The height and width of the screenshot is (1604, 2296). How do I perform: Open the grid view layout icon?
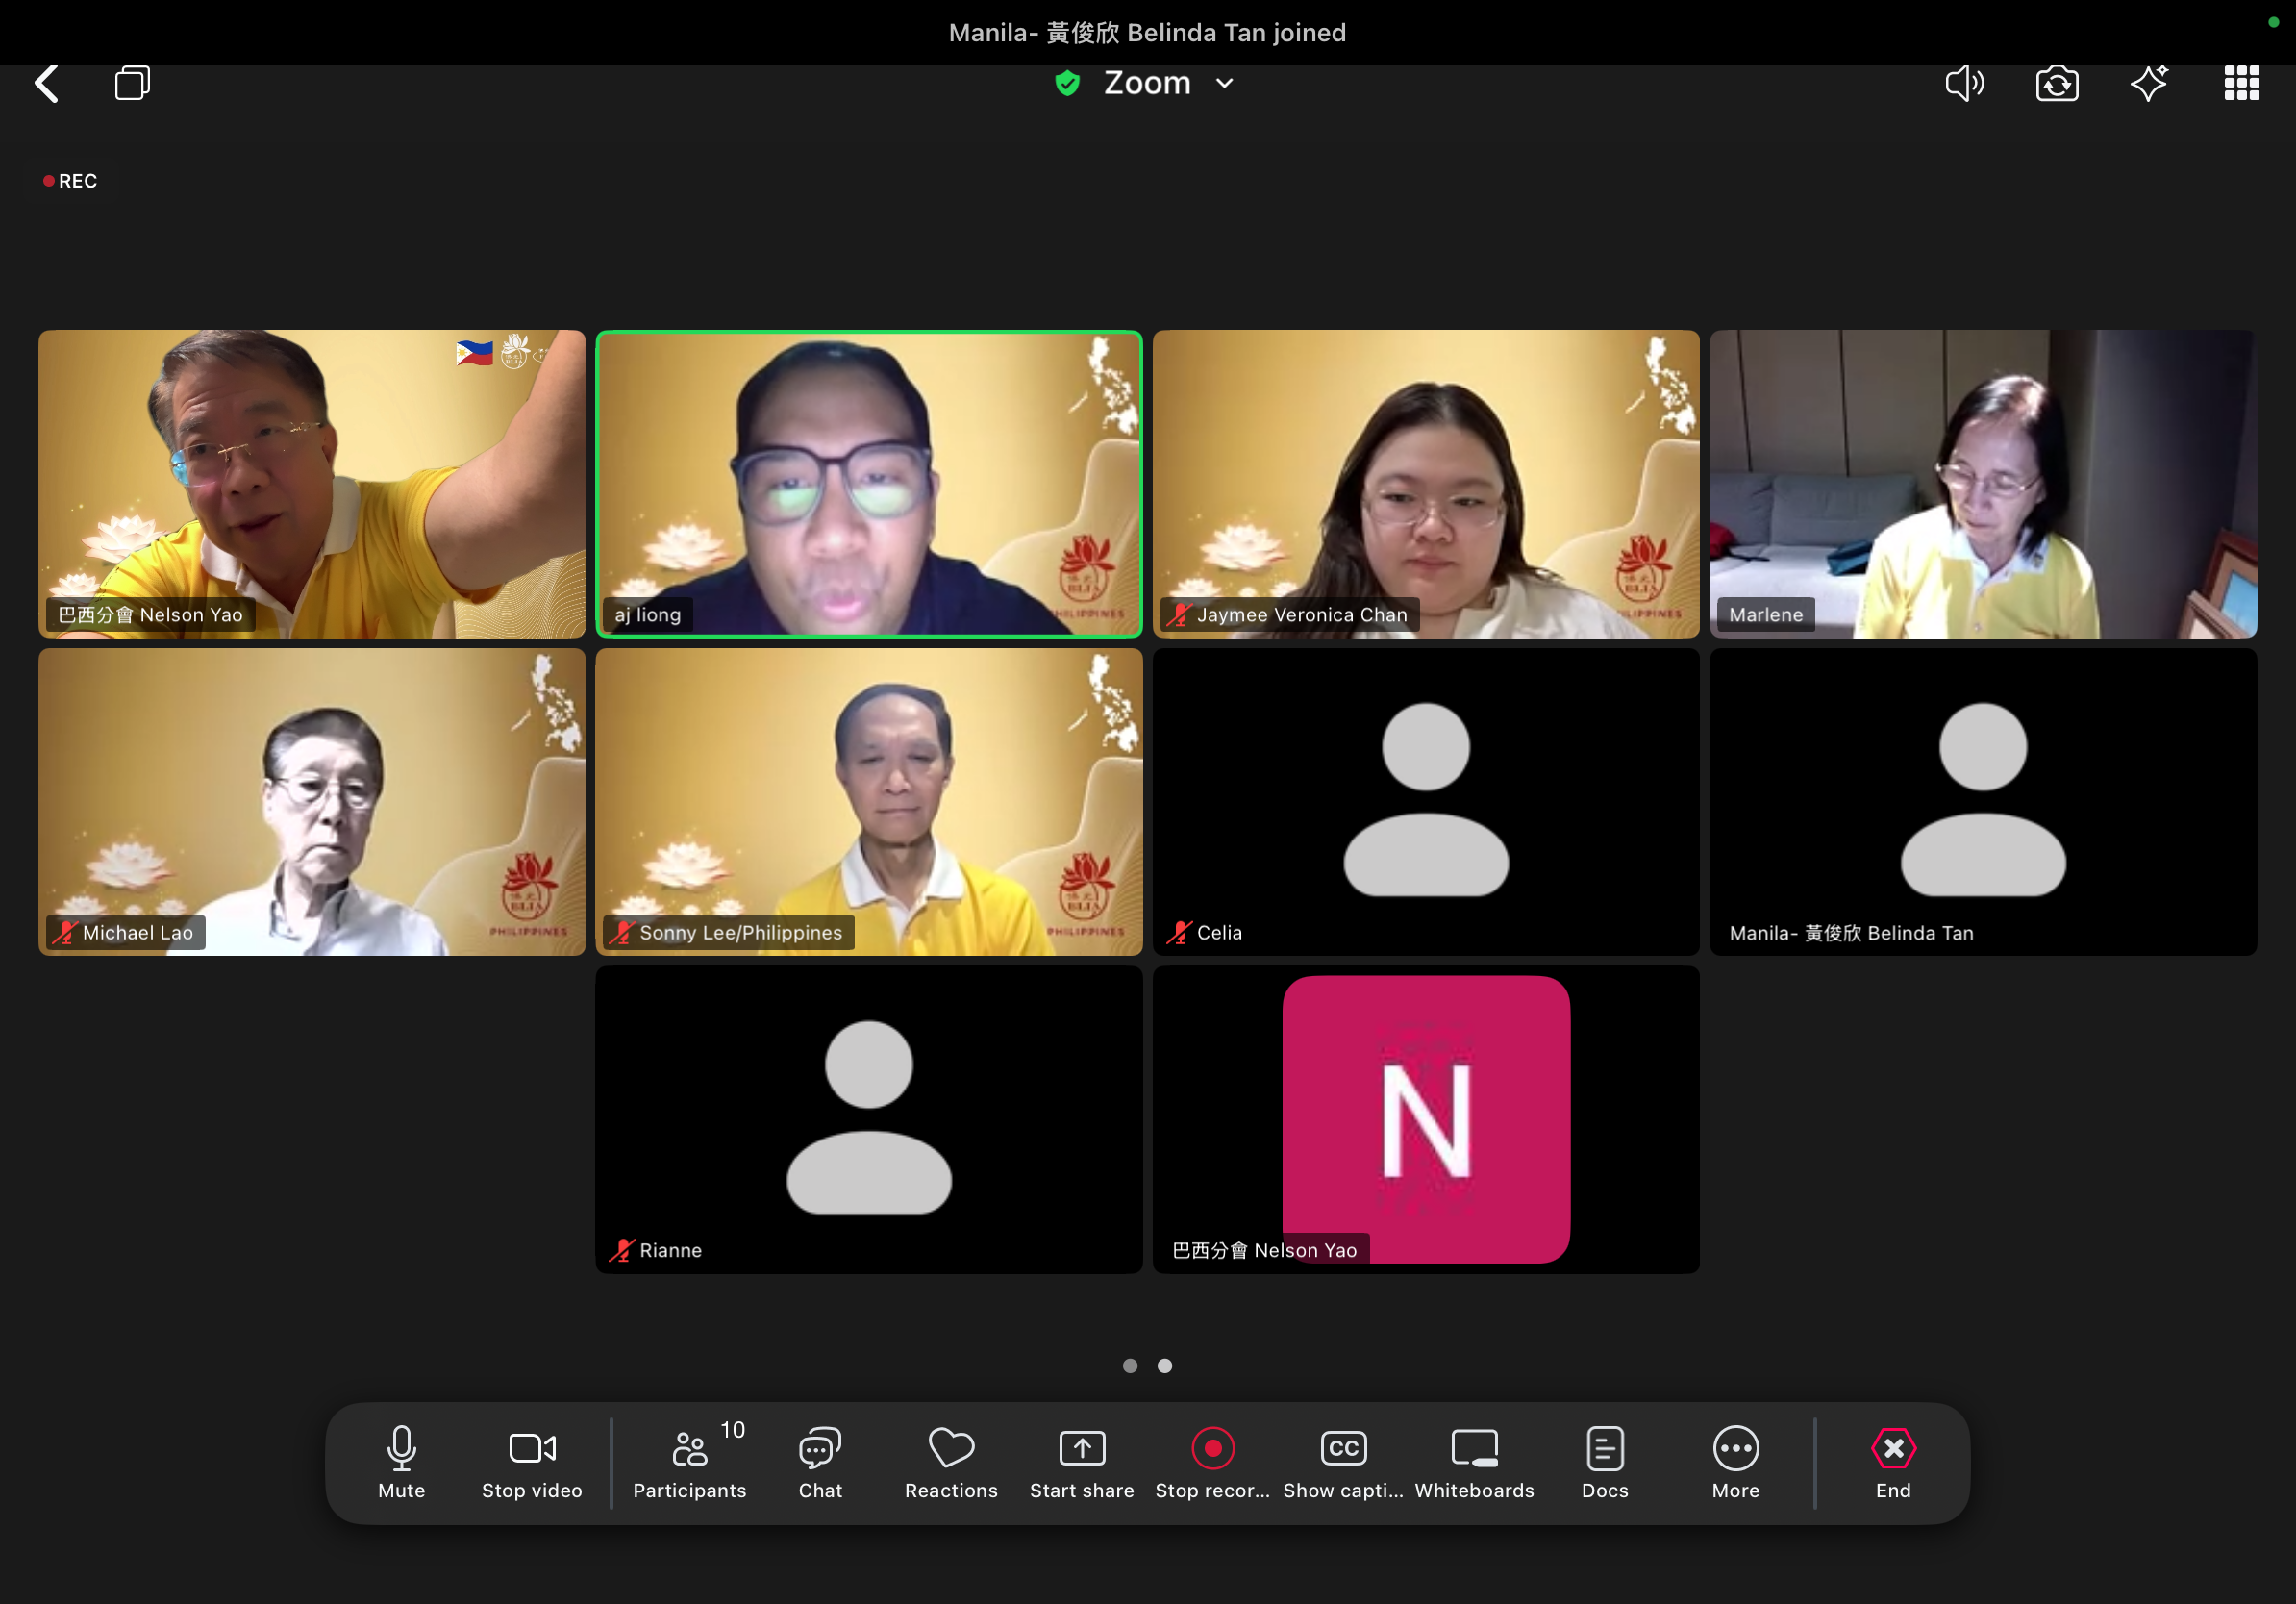2241,84
